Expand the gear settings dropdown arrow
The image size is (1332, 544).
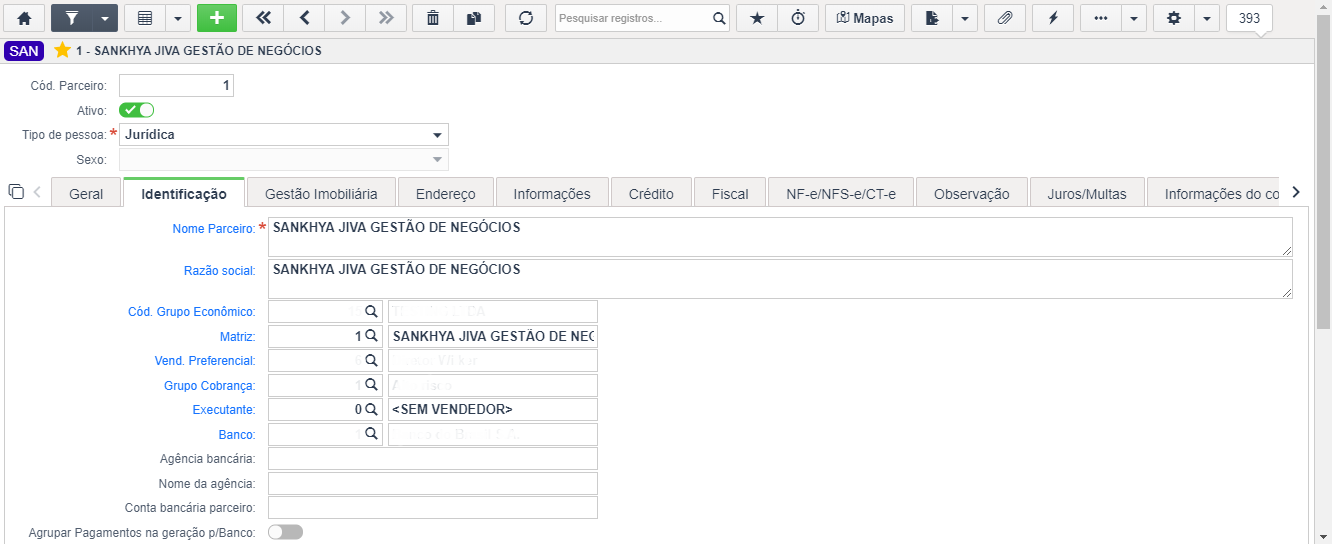1206,18
